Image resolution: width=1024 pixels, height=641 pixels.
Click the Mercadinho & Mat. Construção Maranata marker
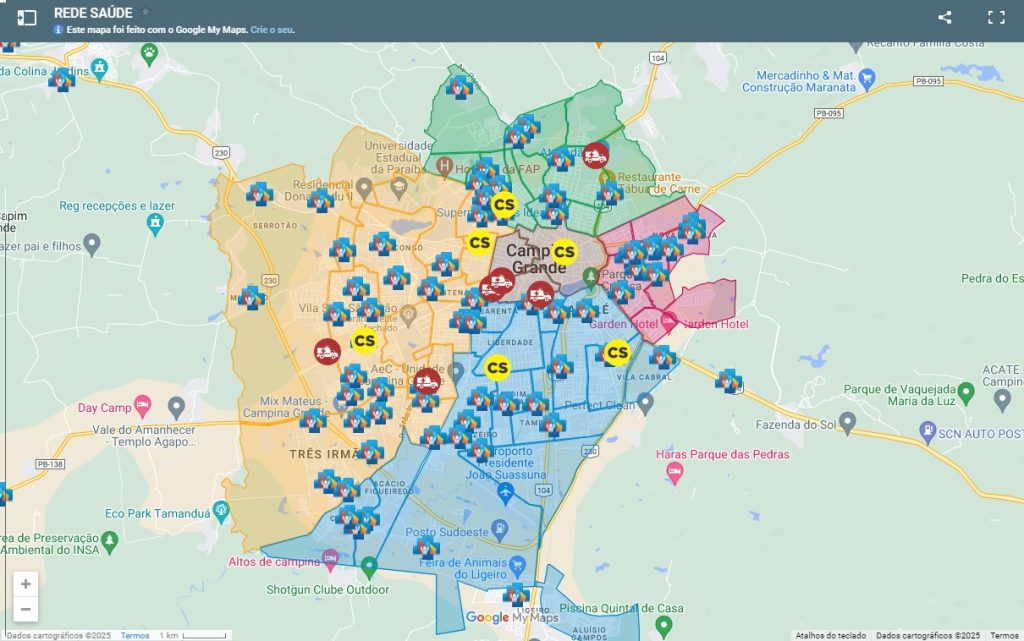click(x=868, y=76)
